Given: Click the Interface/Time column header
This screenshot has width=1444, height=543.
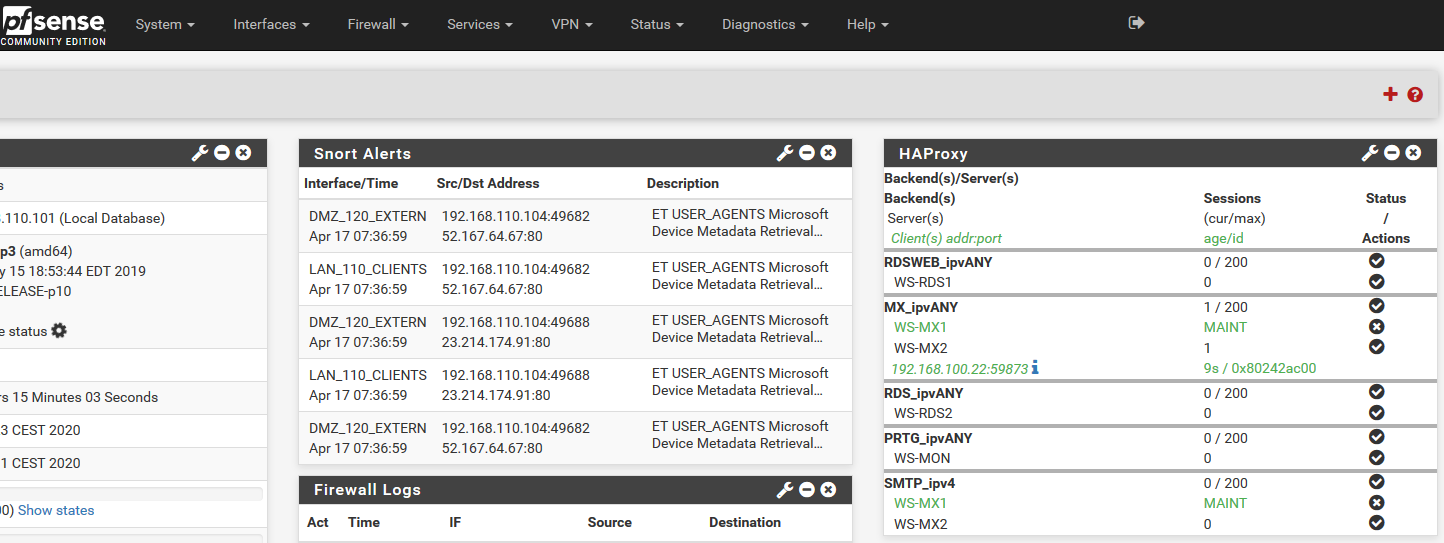Looking at the screenshot, I should click(351, 183).
